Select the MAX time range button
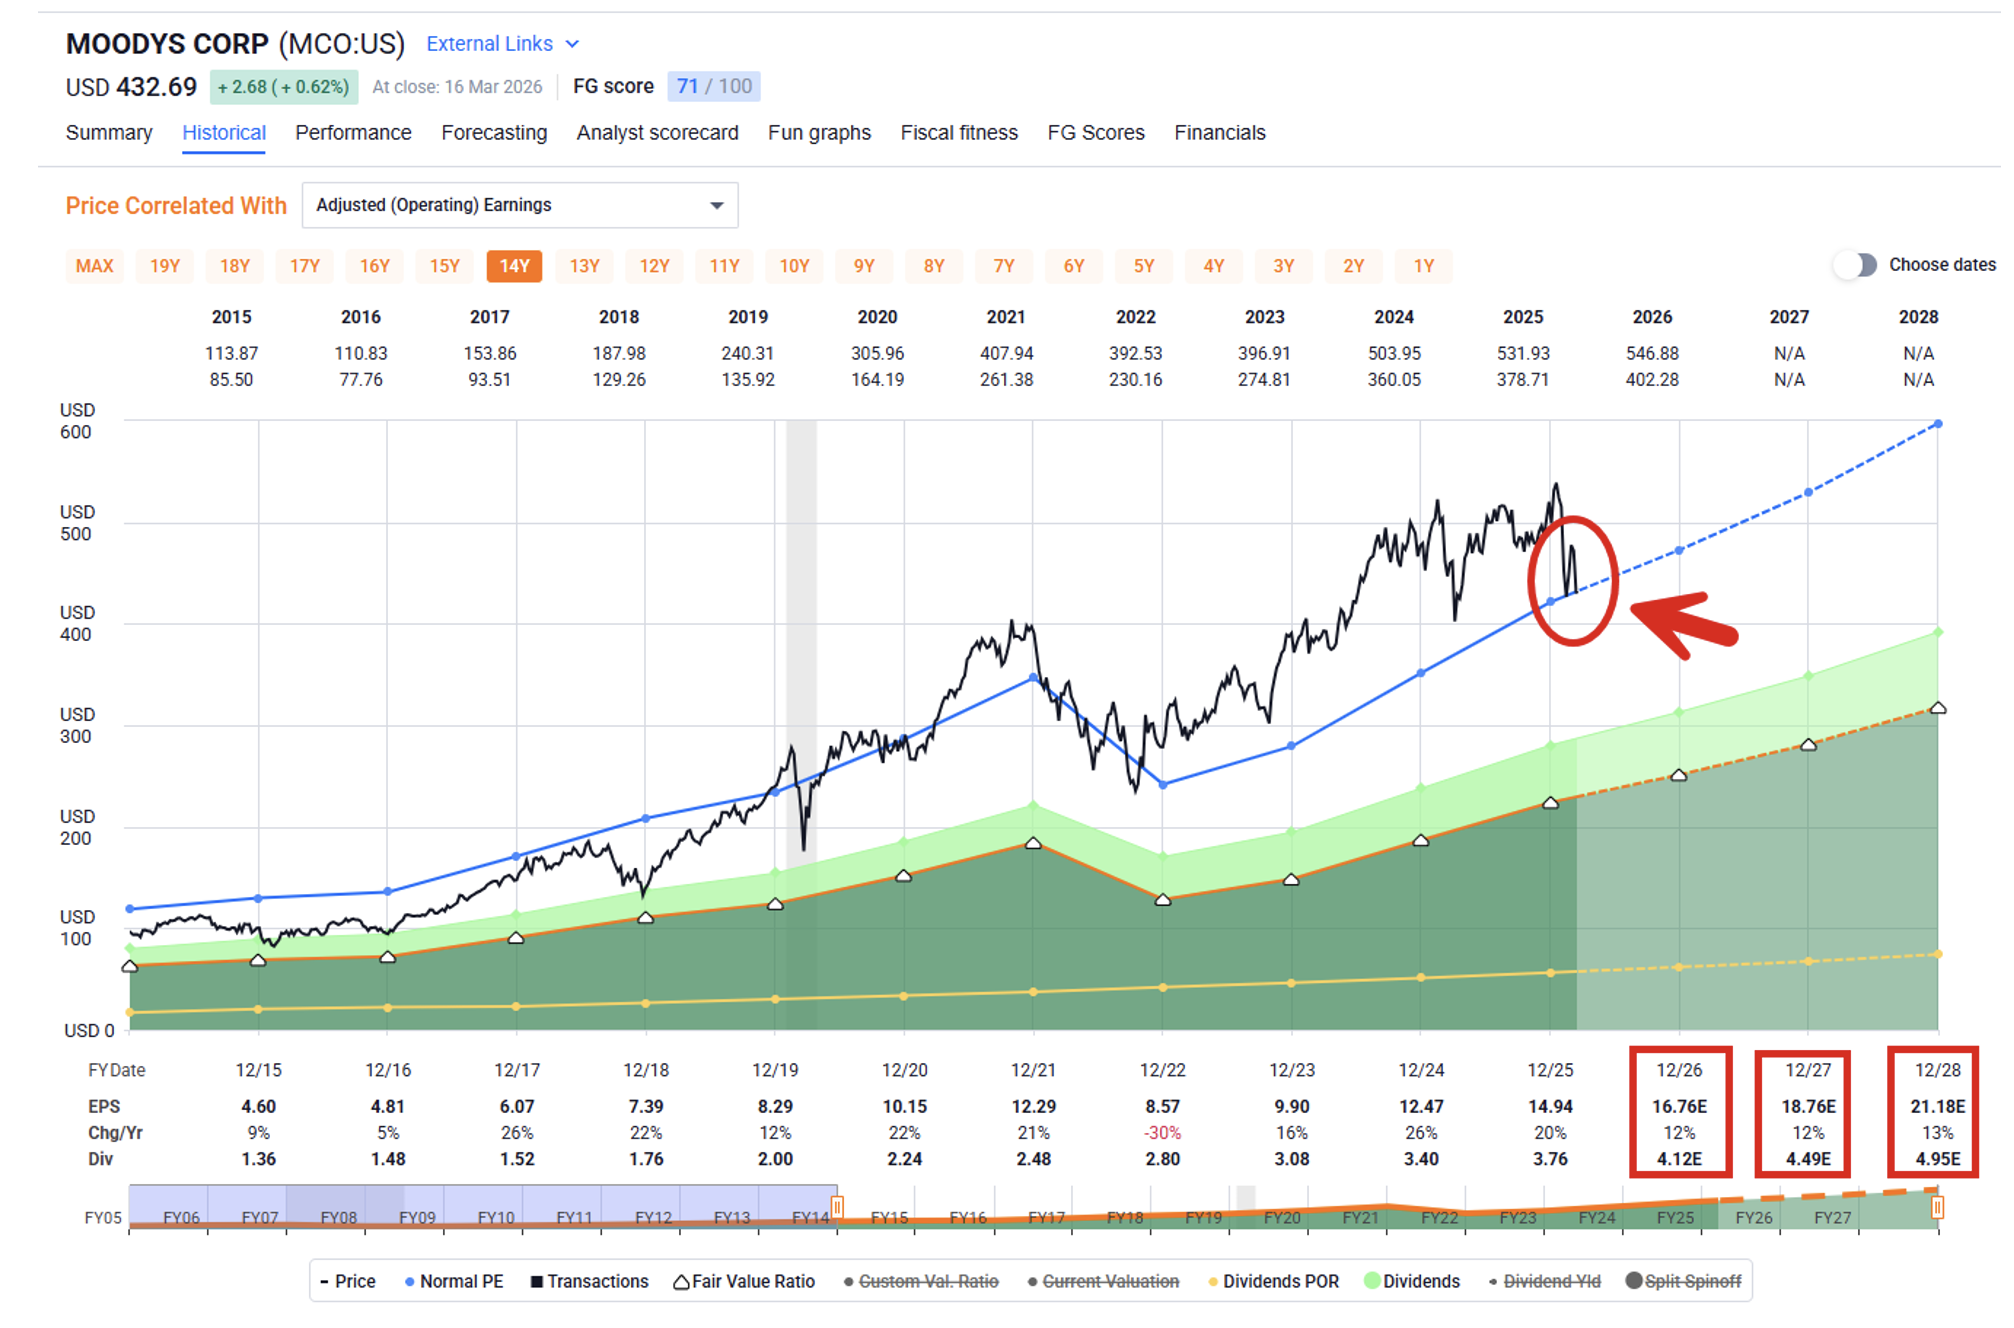 tap(94, 266)
